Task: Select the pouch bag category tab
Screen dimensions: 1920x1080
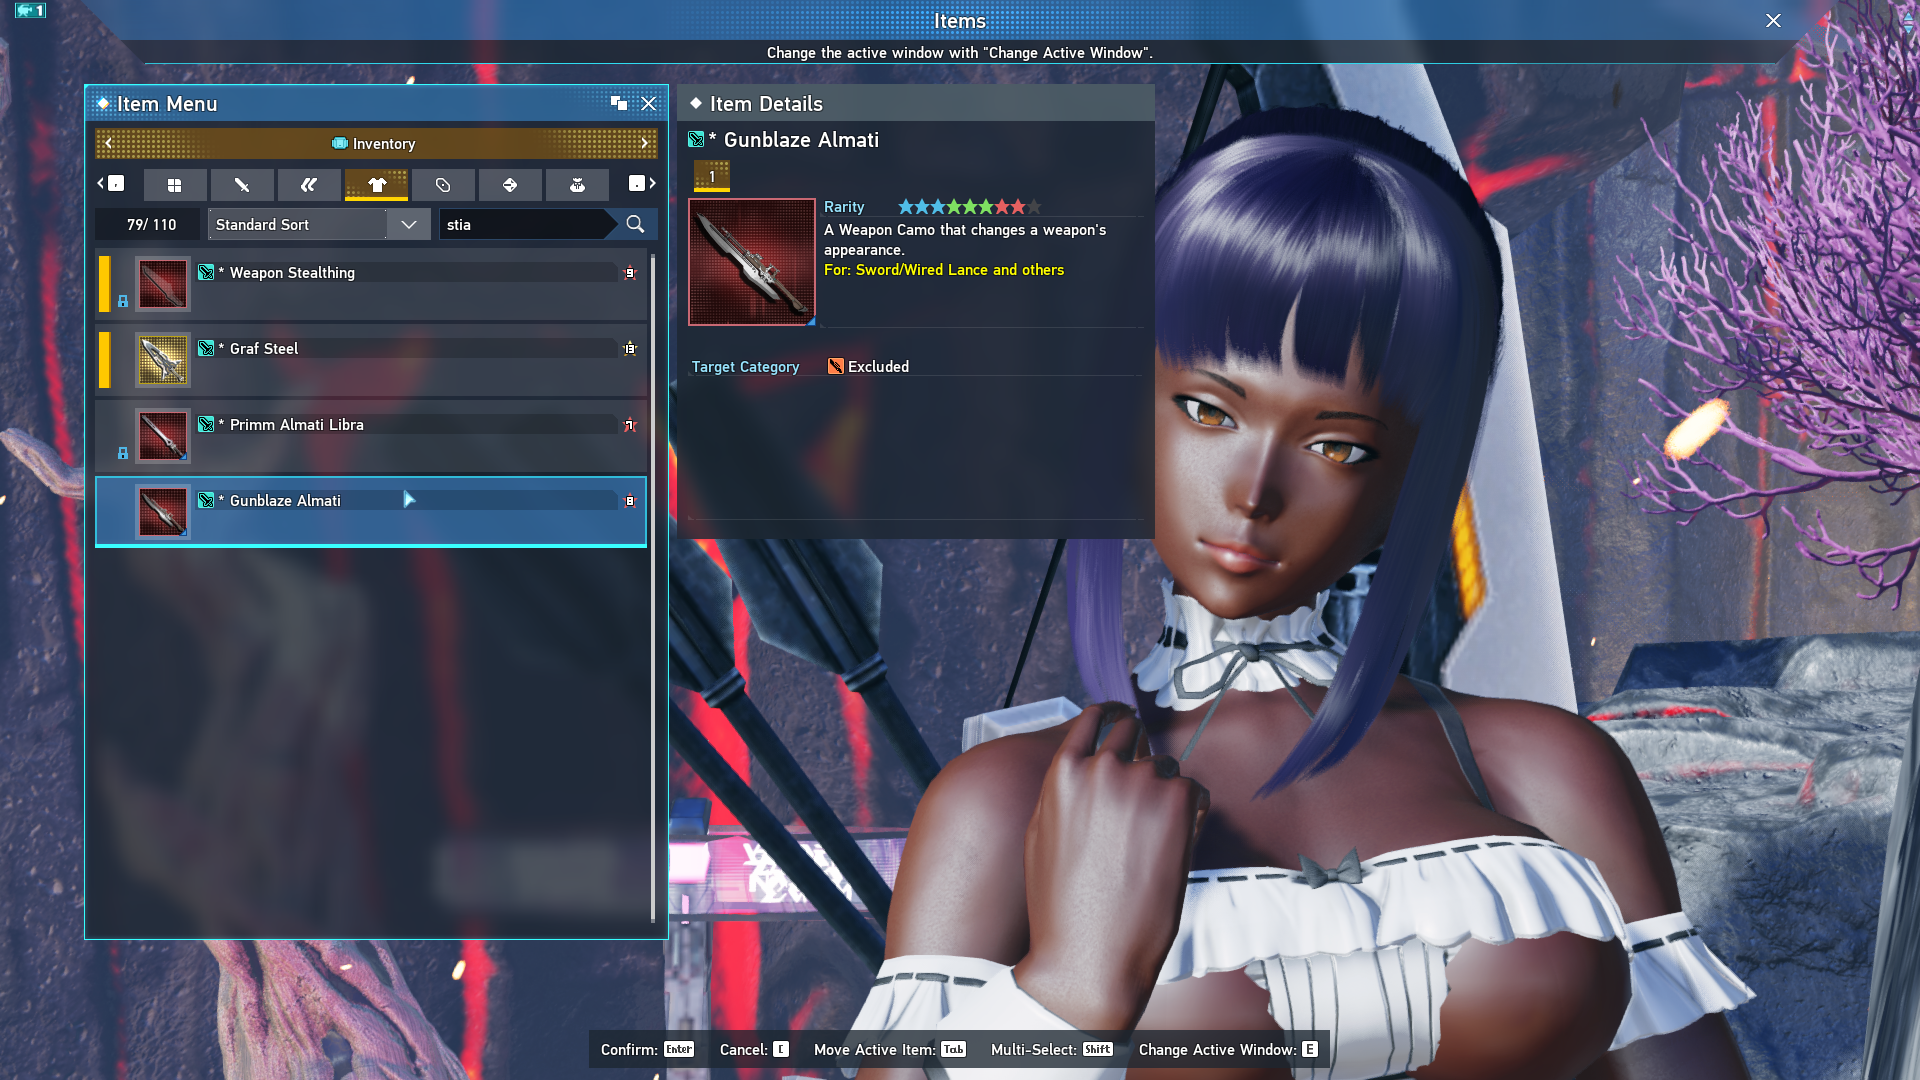Action: 577,185
